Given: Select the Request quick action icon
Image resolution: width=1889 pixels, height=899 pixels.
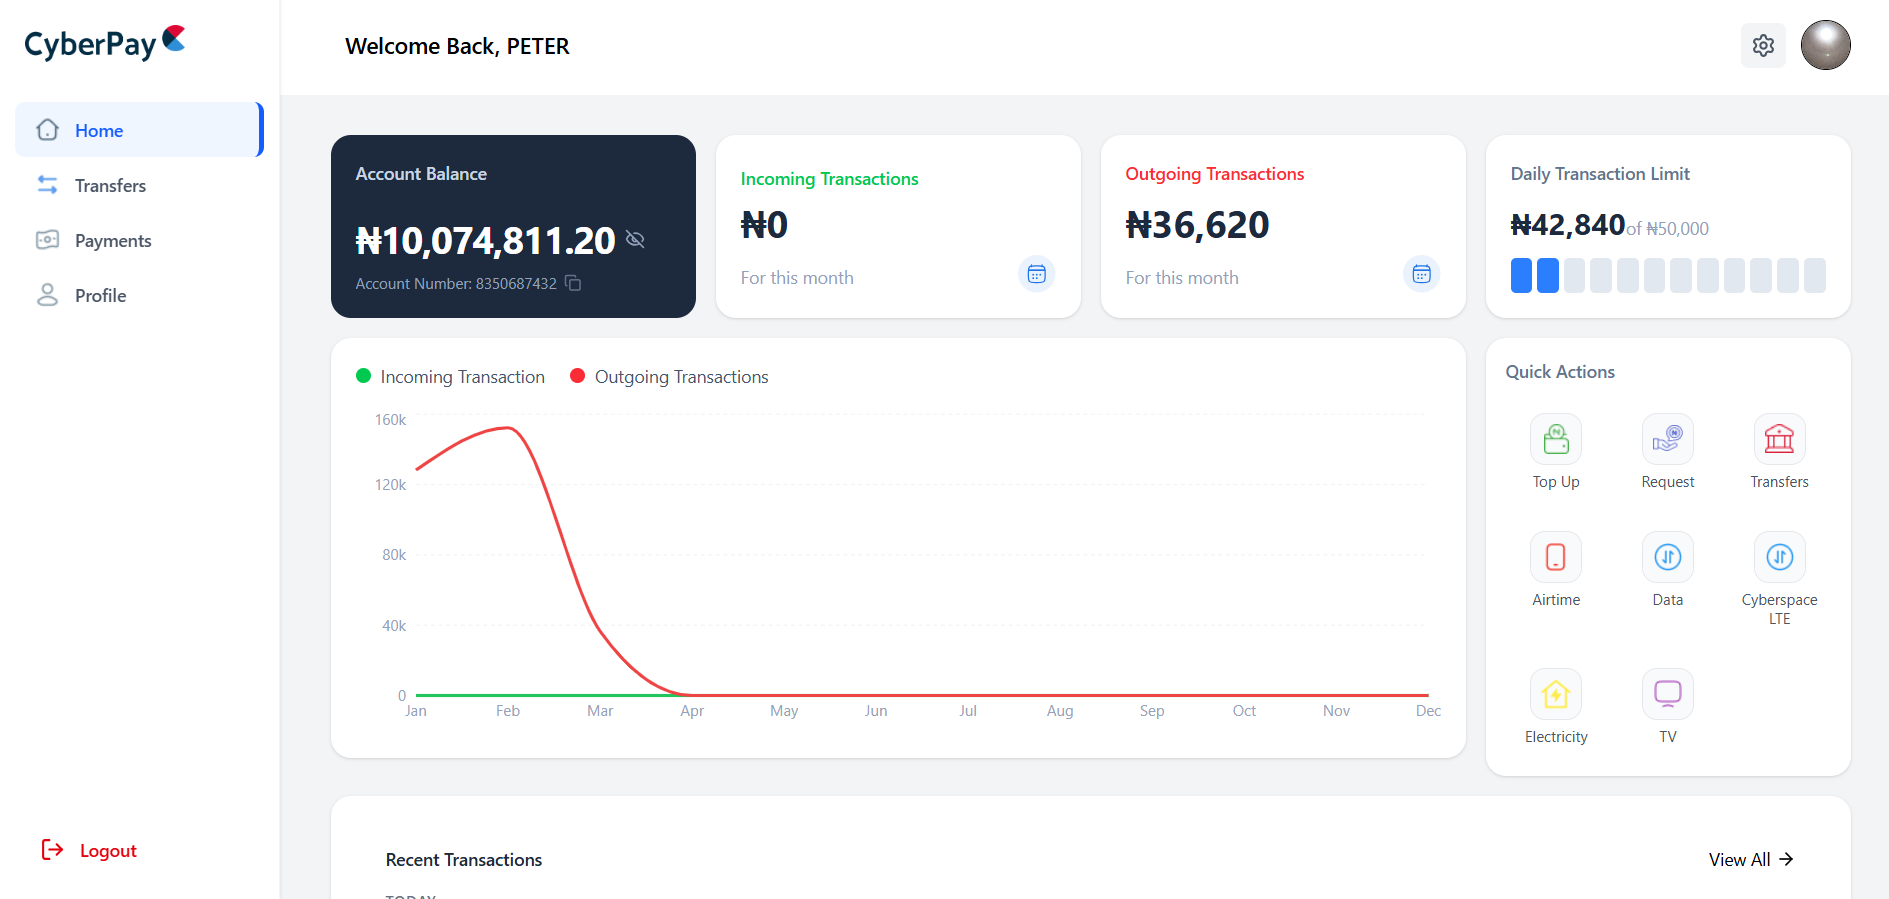Looking at the screenshot, I should tap(1666, 440).
